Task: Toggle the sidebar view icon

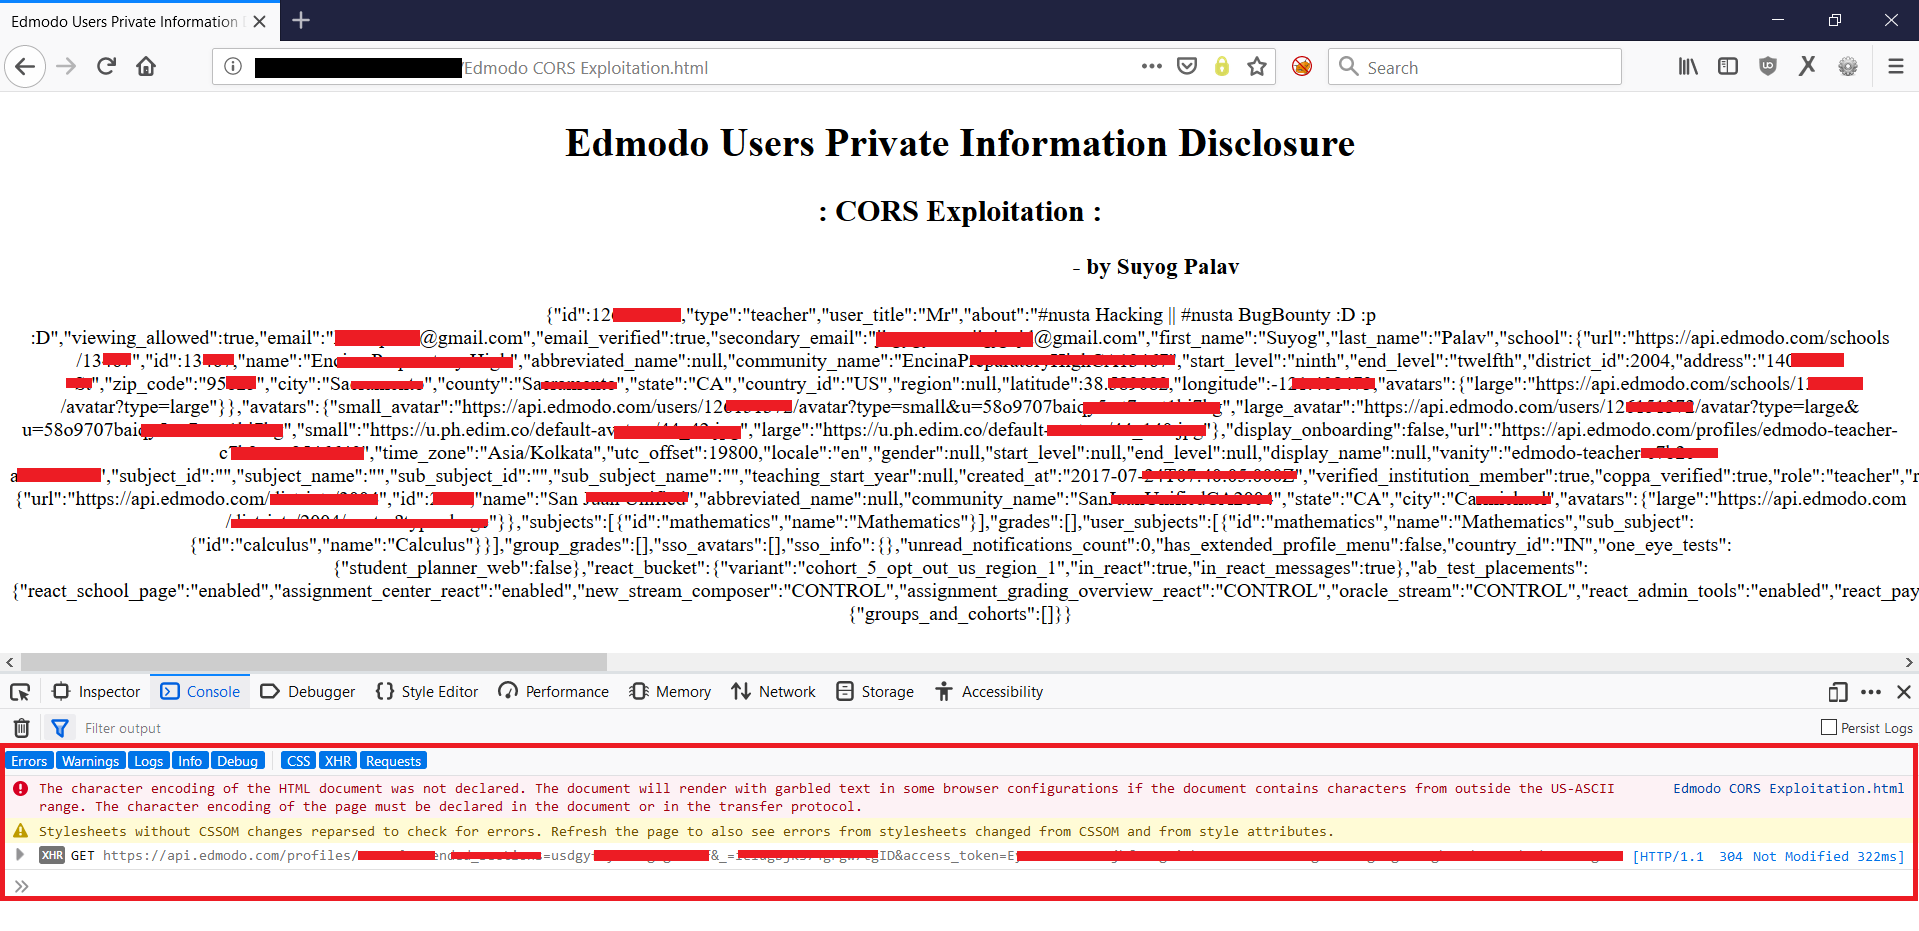Action: coord(1728,67)
